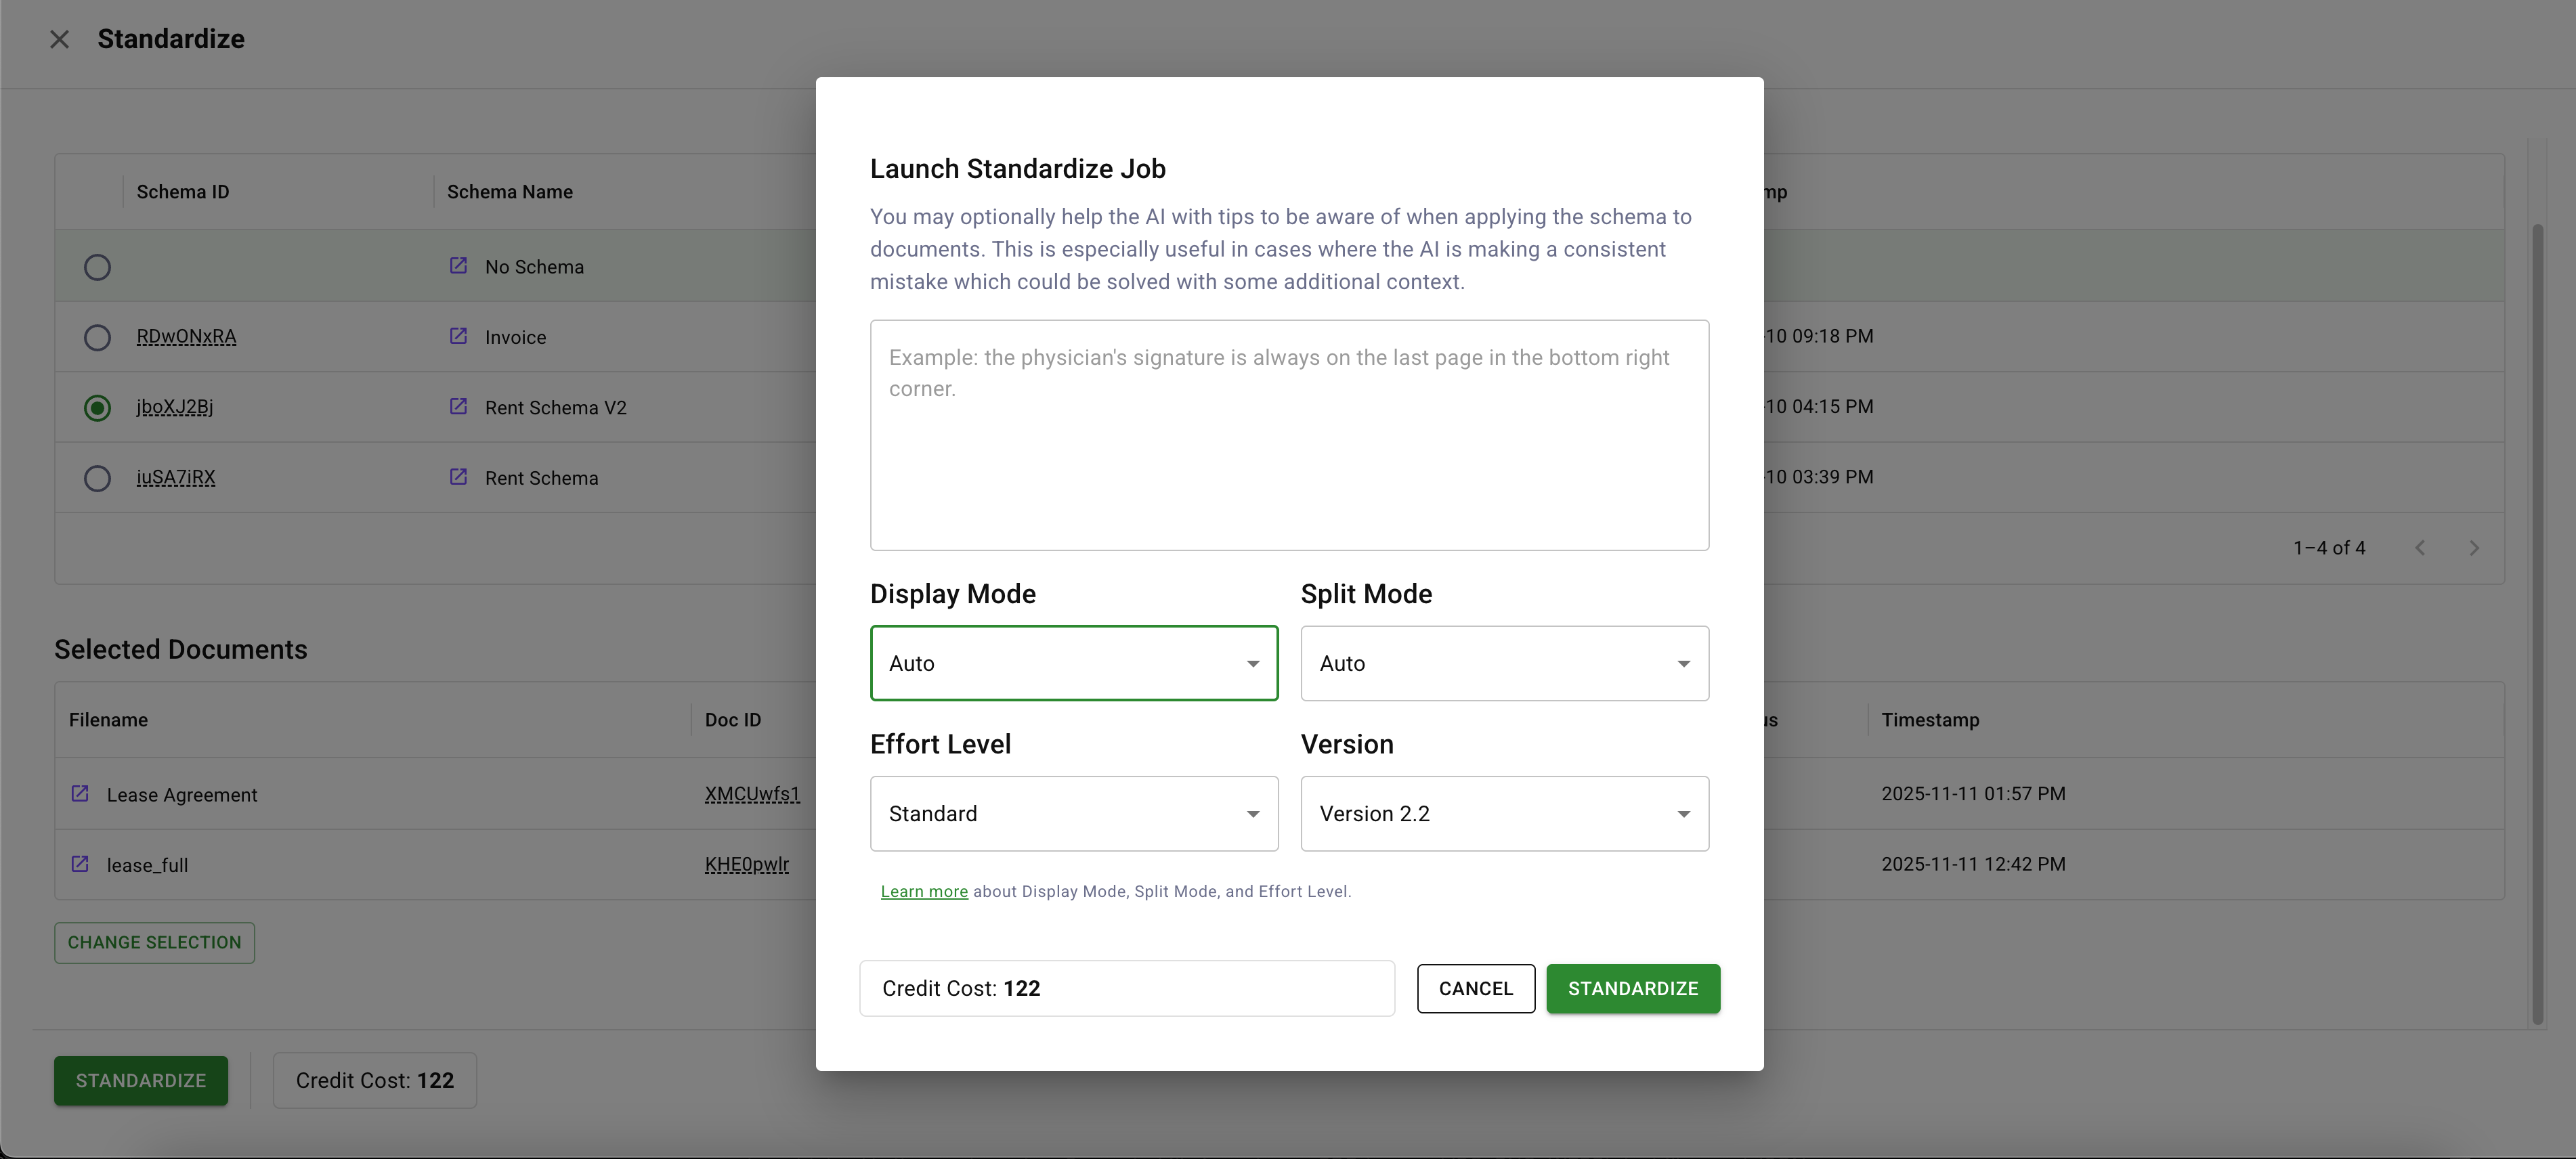
Task: Open Rent Schema via its link icon
Action: 458,477
